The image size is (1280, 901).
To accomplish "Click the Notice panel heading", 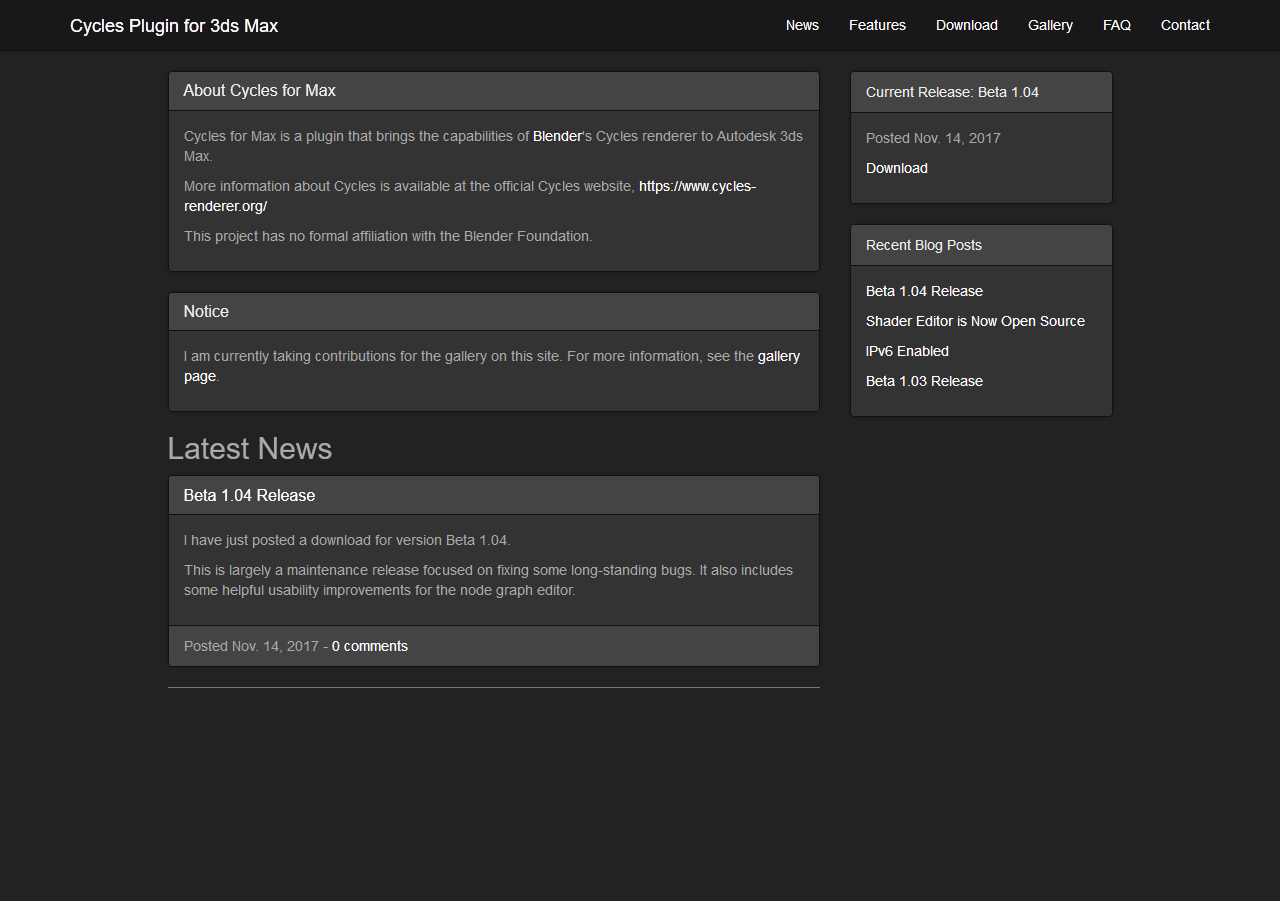I will (x=206, y=311).
